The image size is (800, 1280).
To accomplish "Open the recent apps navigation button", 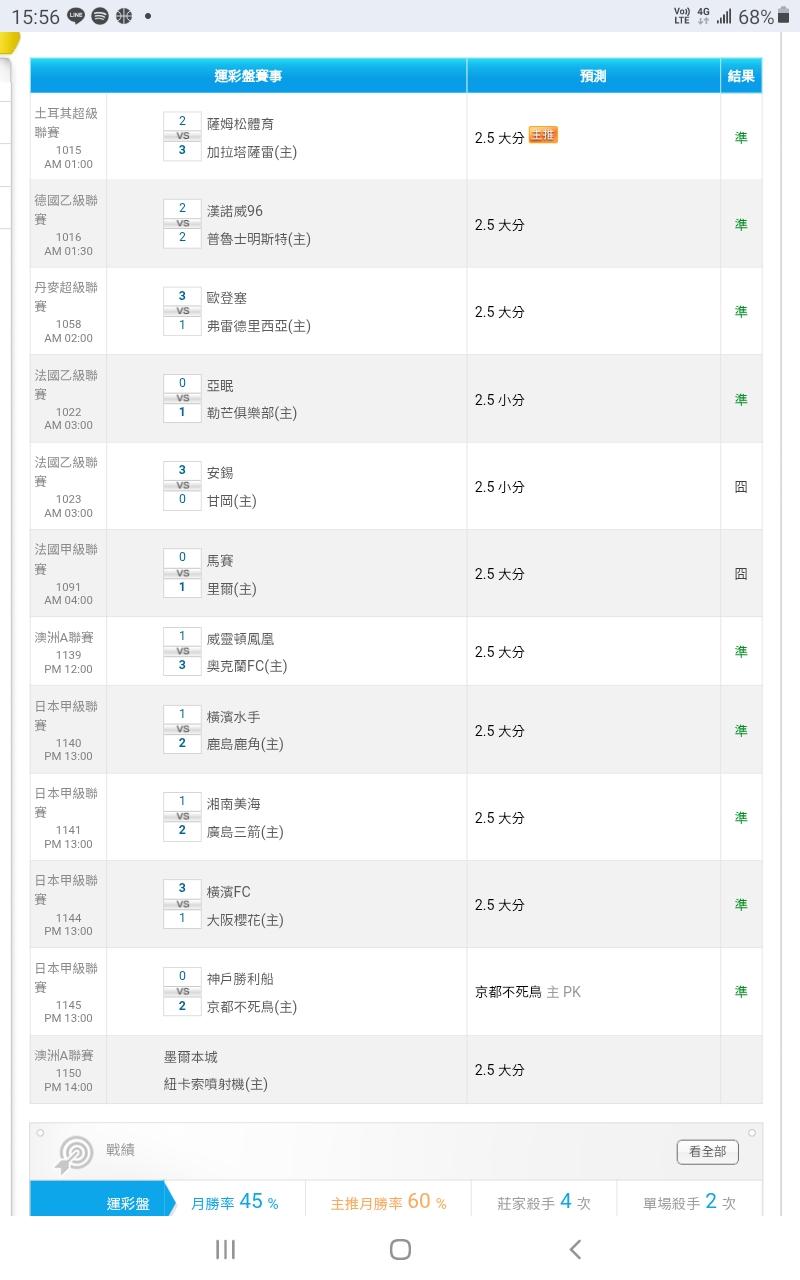I will pos(226,1249).
